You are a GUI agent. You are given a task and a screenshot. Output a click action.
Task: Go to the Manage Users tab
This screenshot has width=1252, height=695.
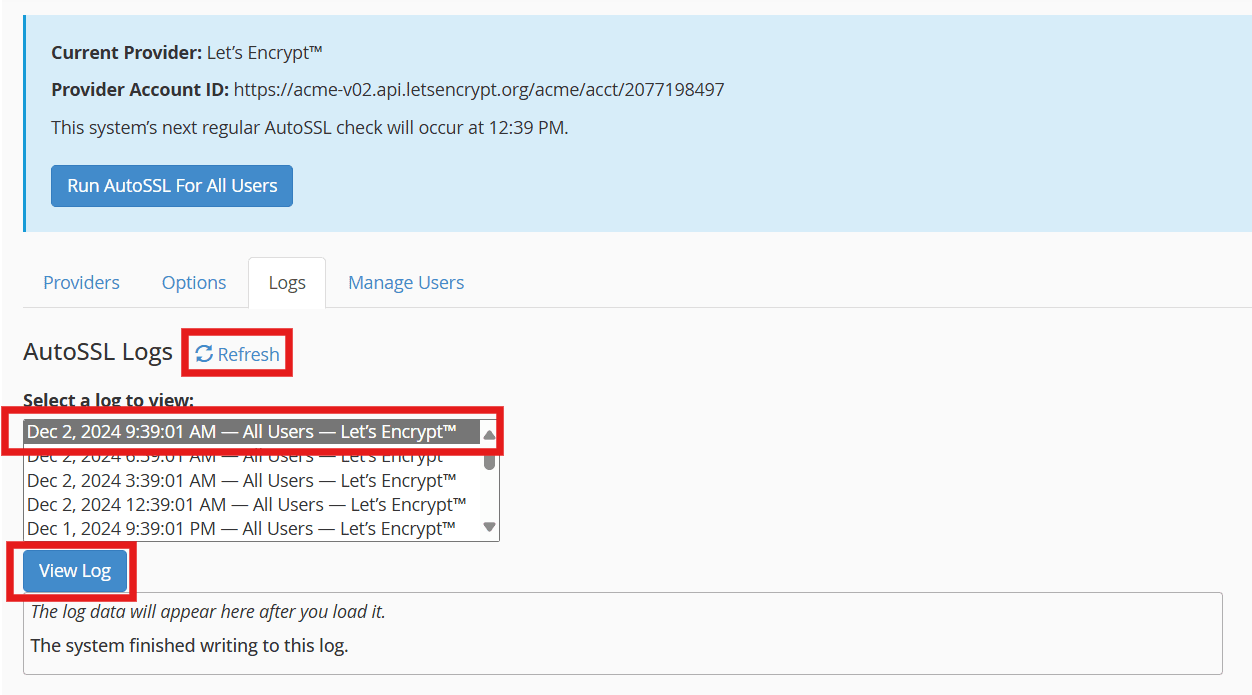(x=406, y=283)
